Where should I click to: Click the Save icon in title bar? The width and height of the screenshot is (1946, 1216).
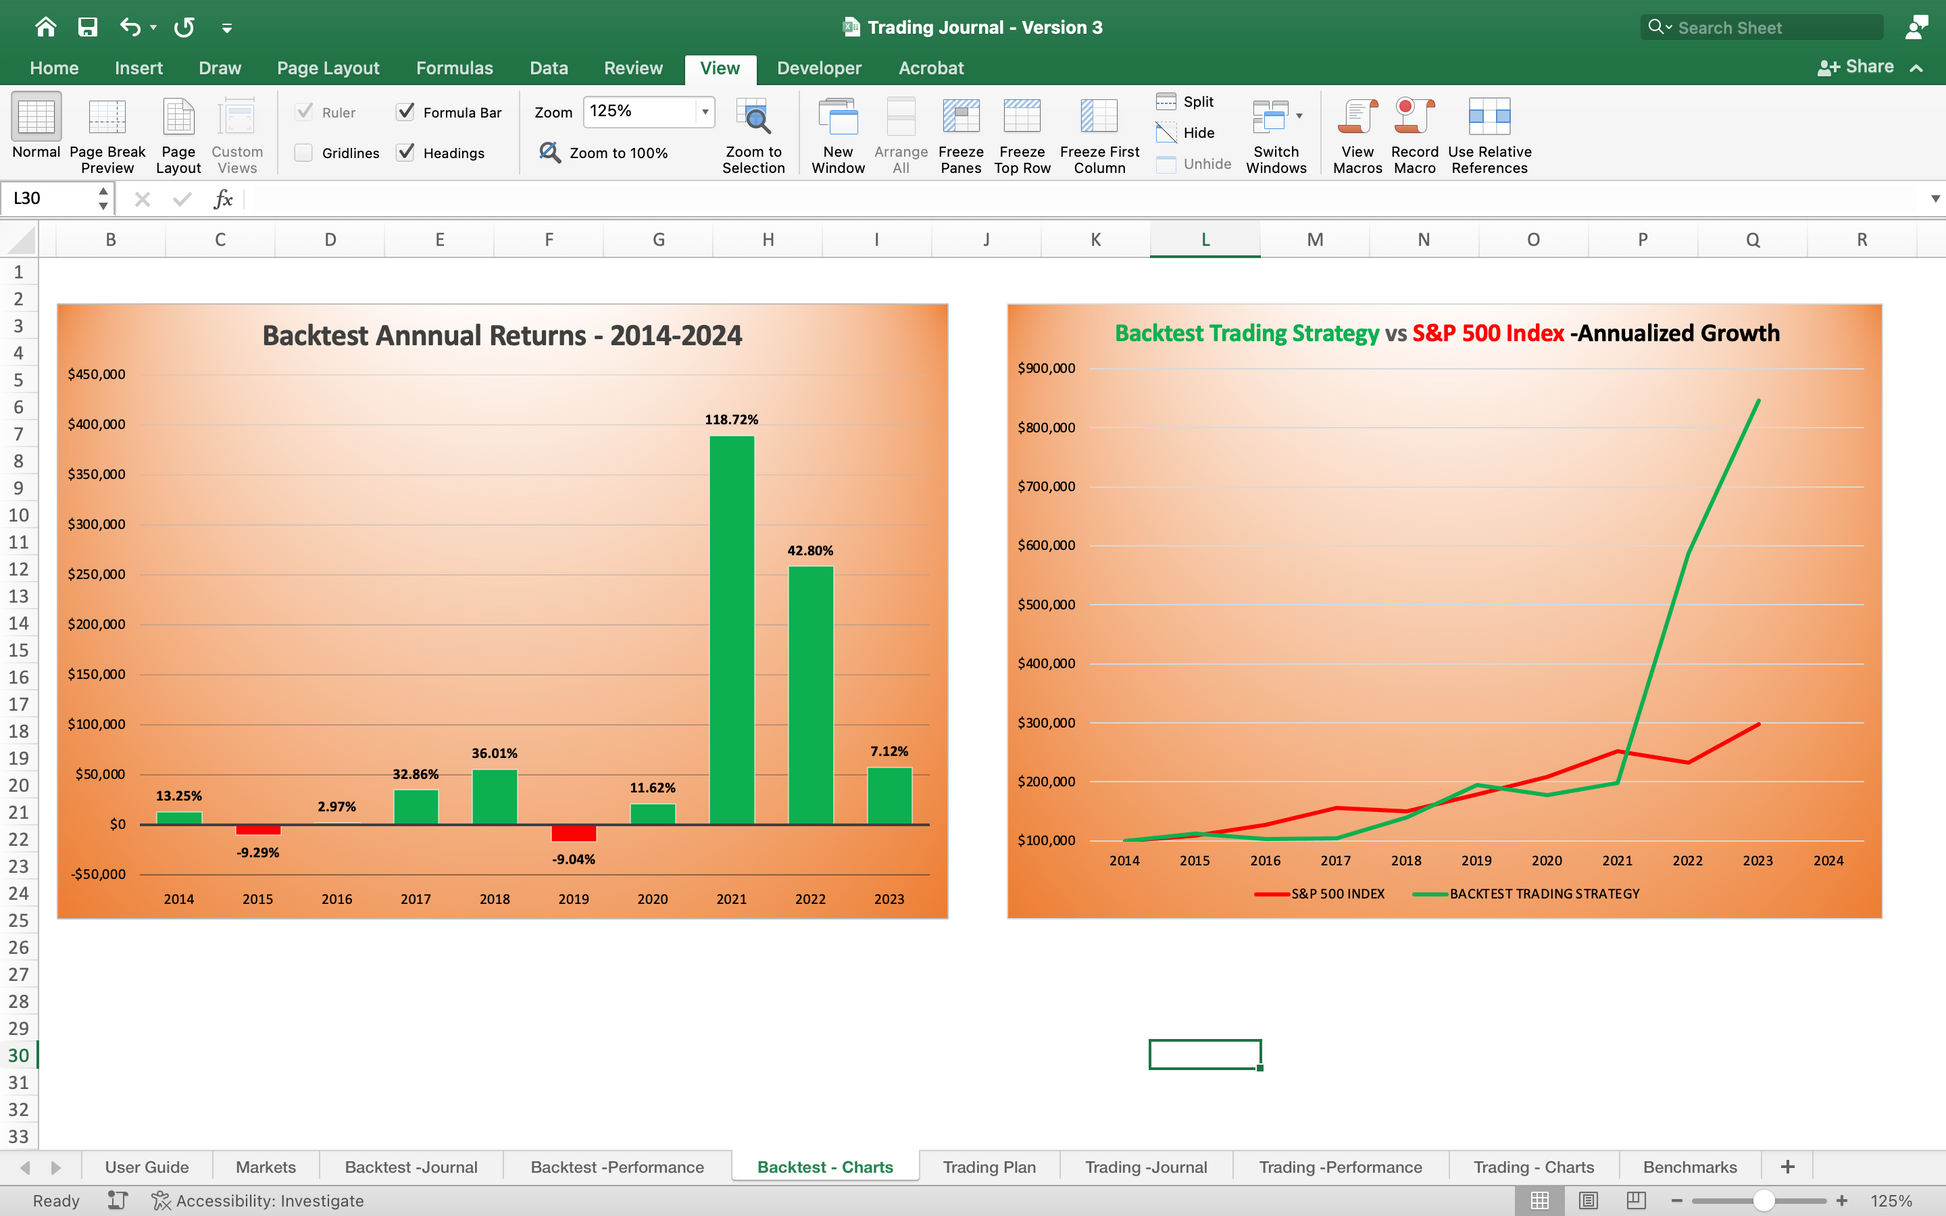[x=88, y=27]
